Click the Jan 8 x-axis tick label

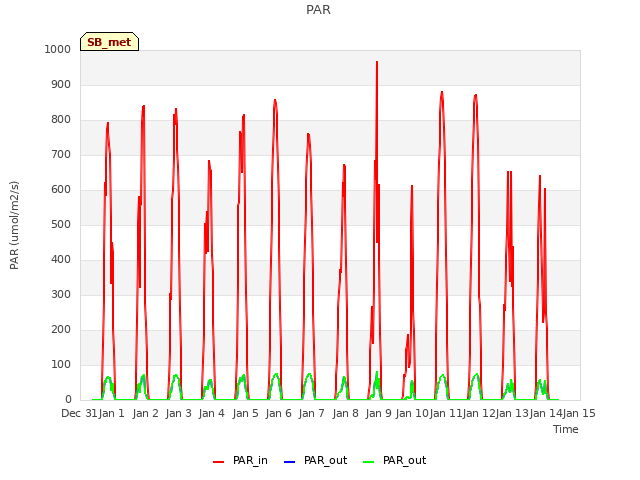345,413
